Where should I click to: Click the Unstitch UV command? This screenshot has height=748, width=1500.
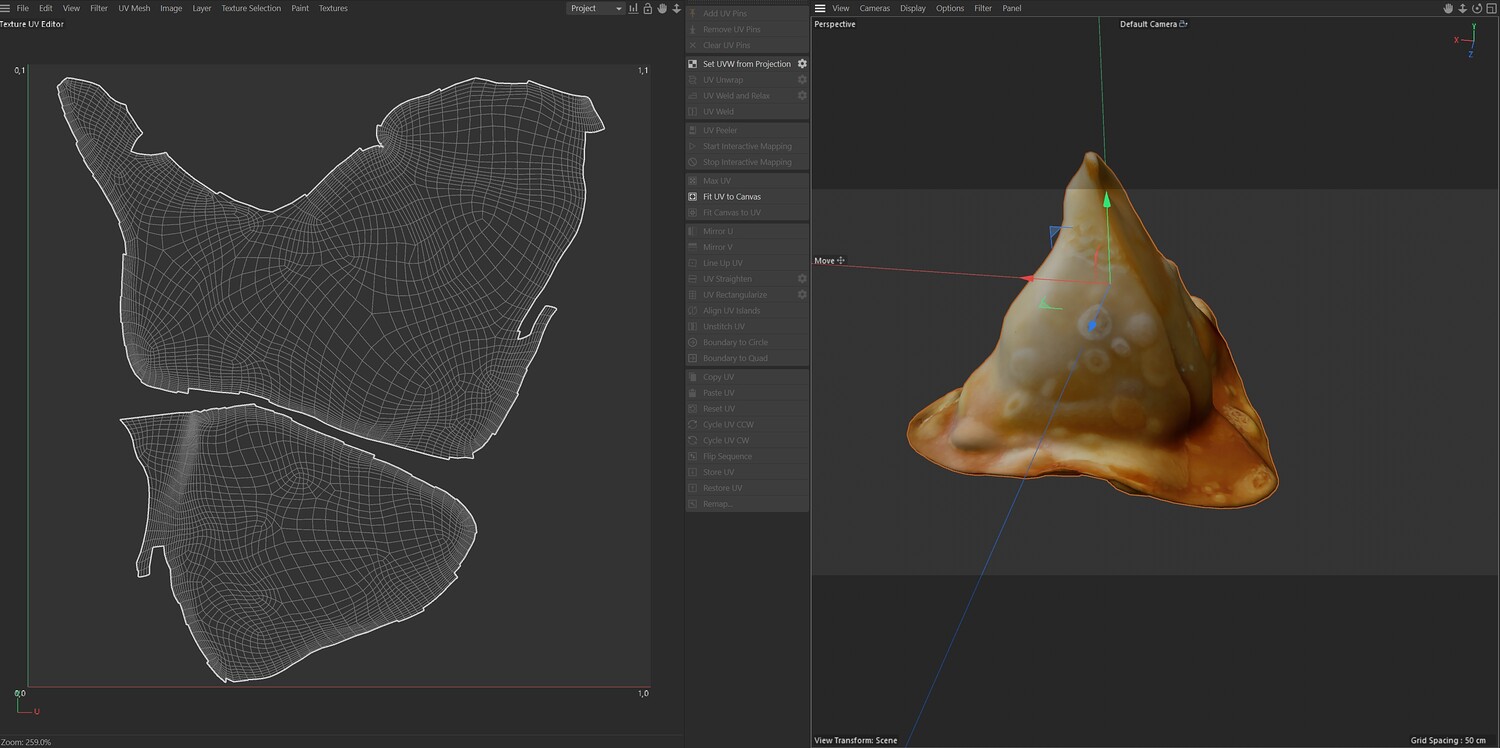point(747,327)
